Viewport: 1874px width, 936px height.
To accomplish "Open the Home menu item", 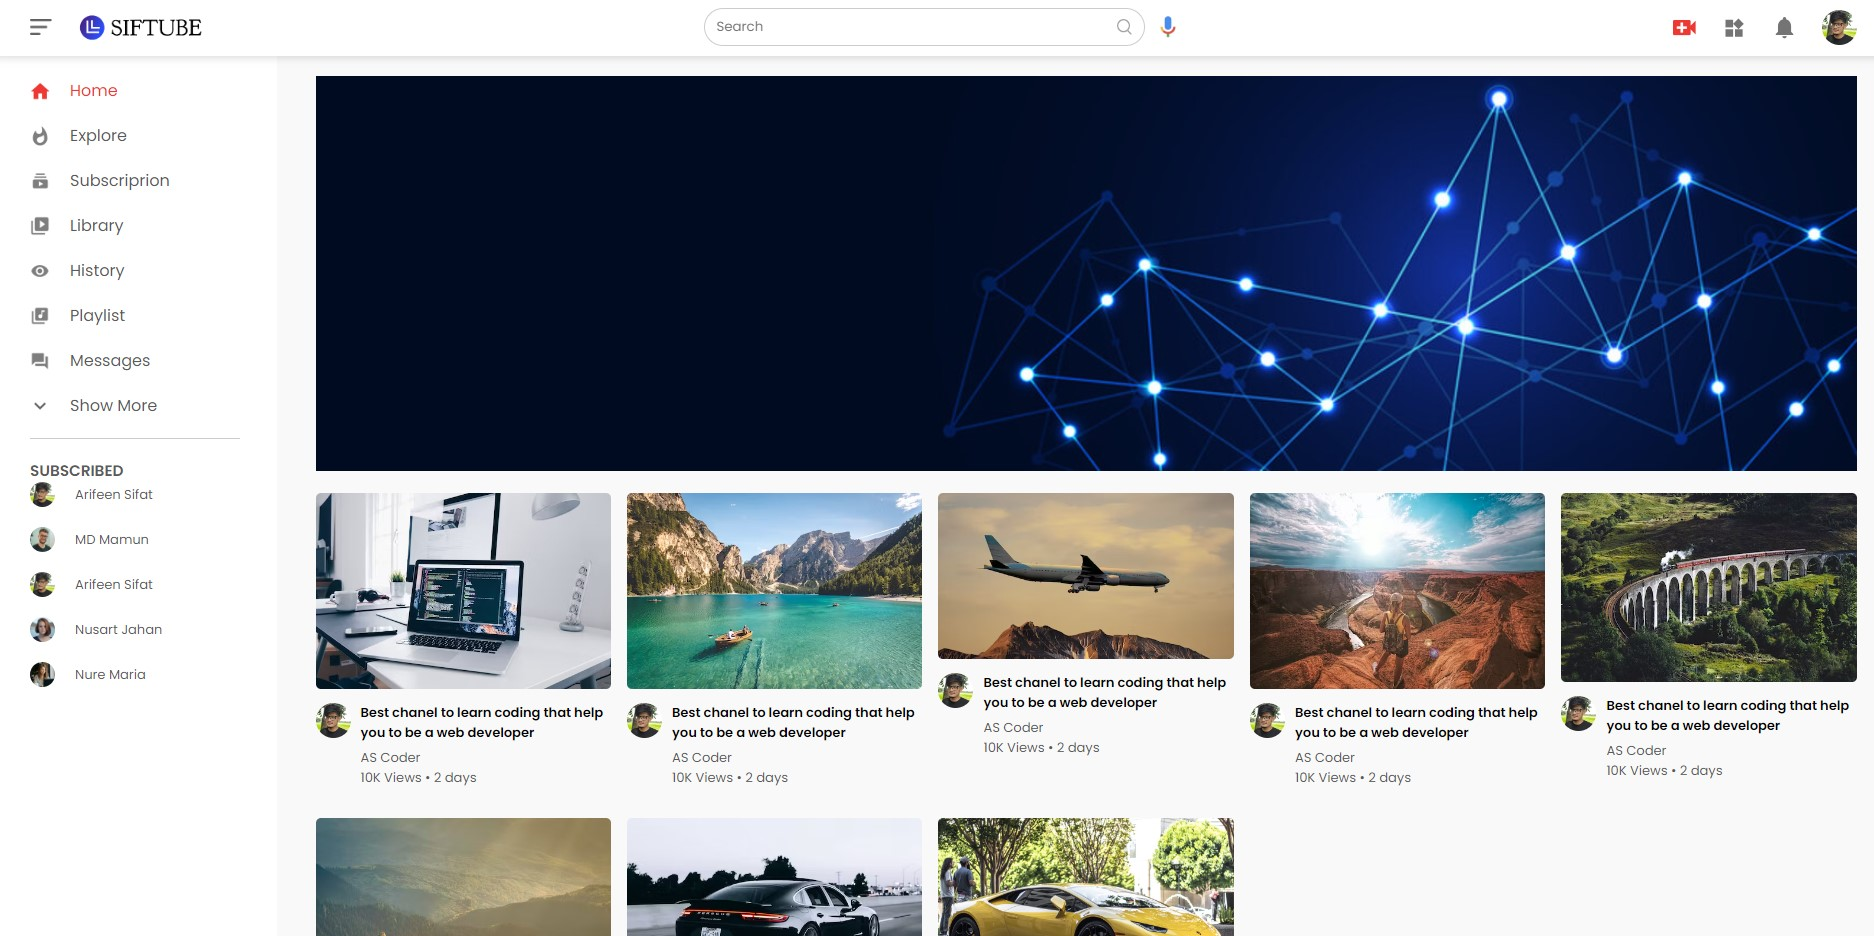I will tap(93, 90).
